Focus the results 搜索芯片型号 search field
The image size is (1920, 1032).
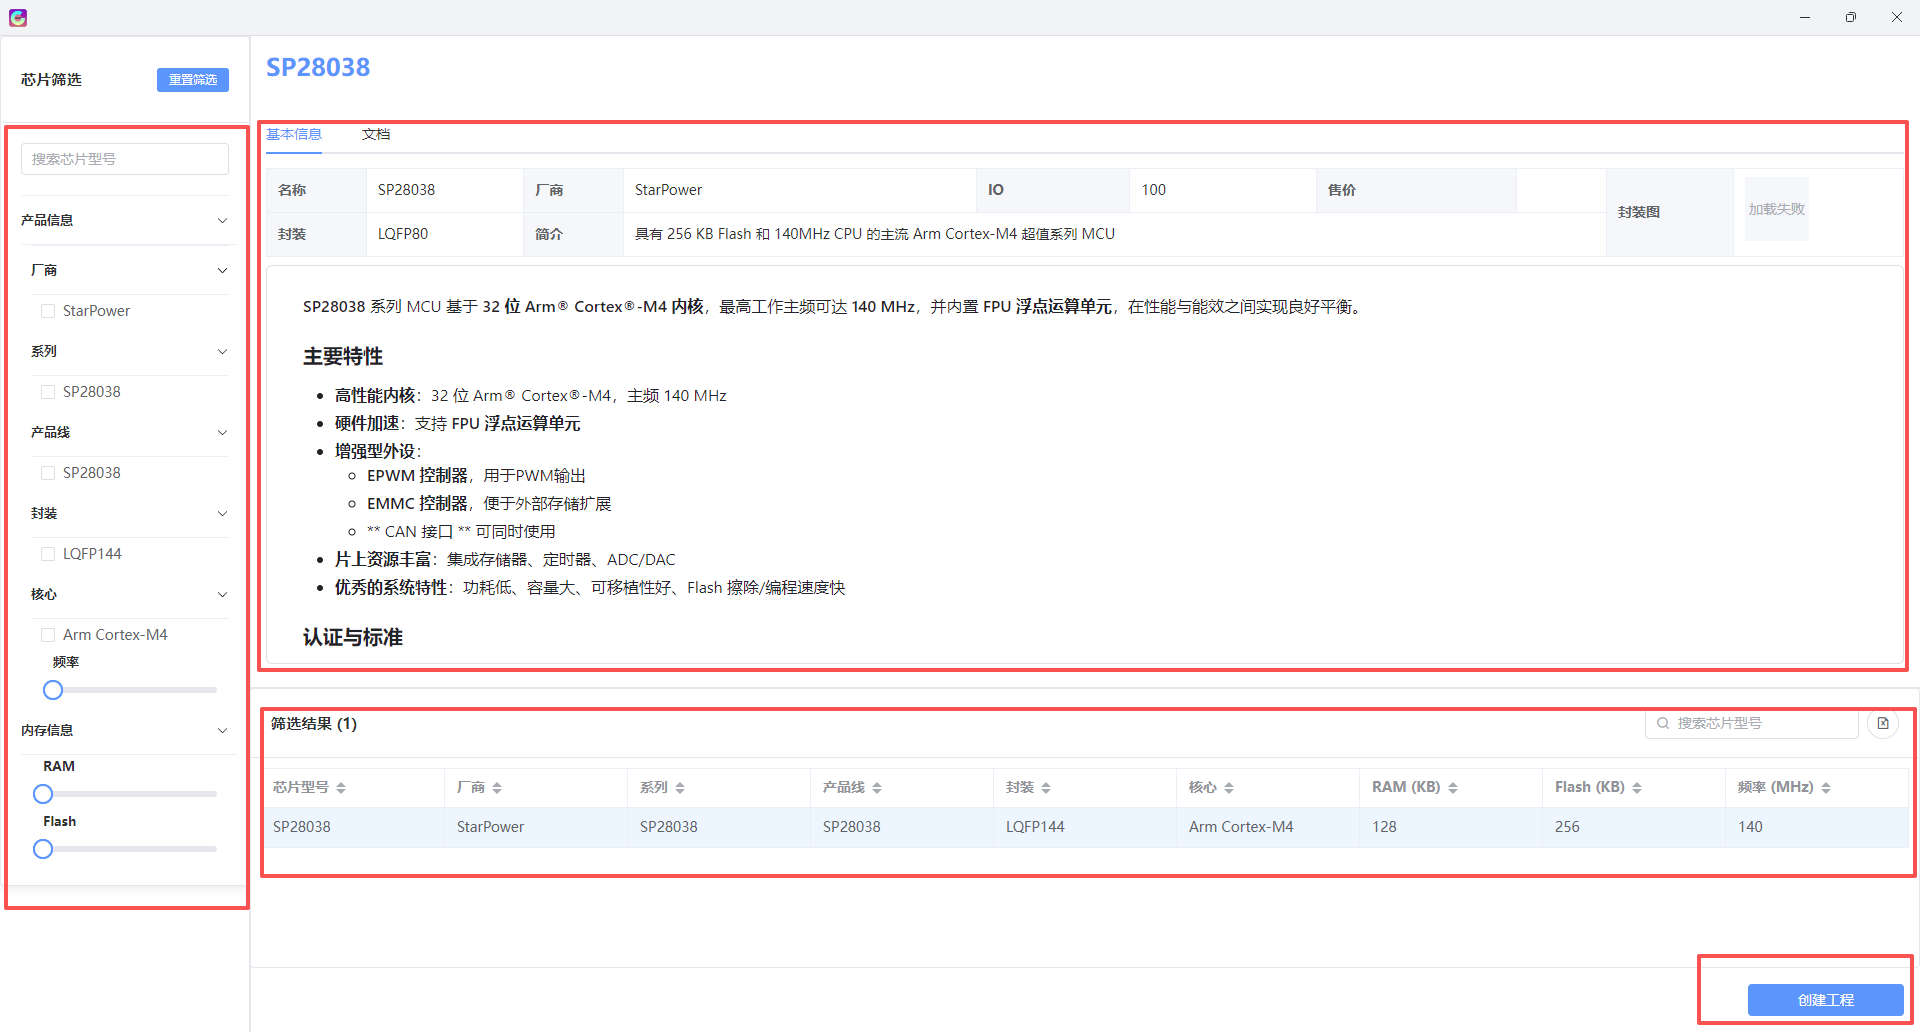click(x=1752, y=723)
